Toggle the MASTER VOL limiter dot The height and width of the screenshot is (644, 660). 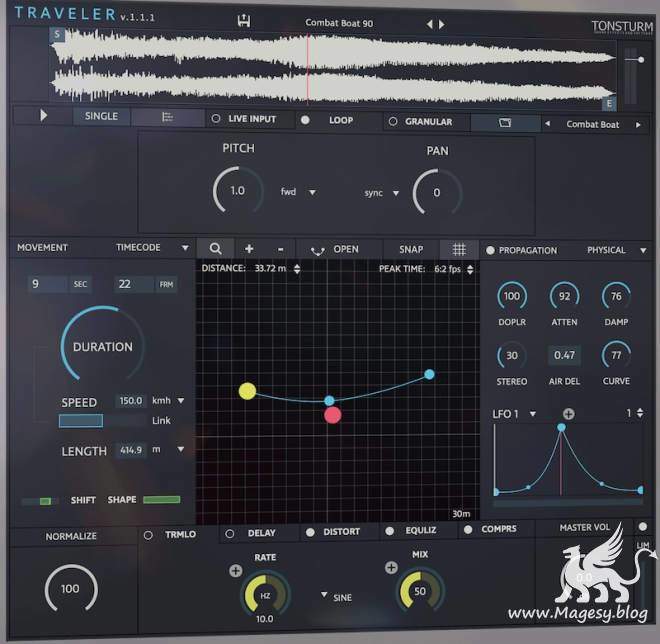642,526
